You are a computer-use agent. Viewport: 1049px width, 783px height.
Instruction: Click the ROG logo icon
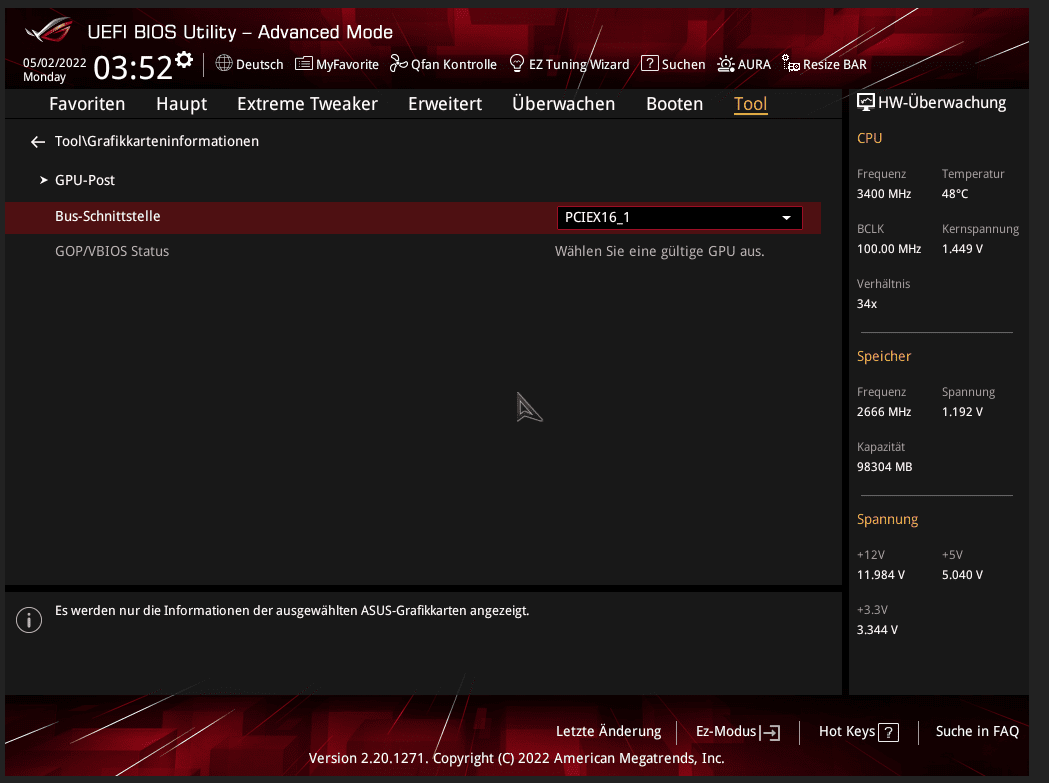tap(49, 29)
